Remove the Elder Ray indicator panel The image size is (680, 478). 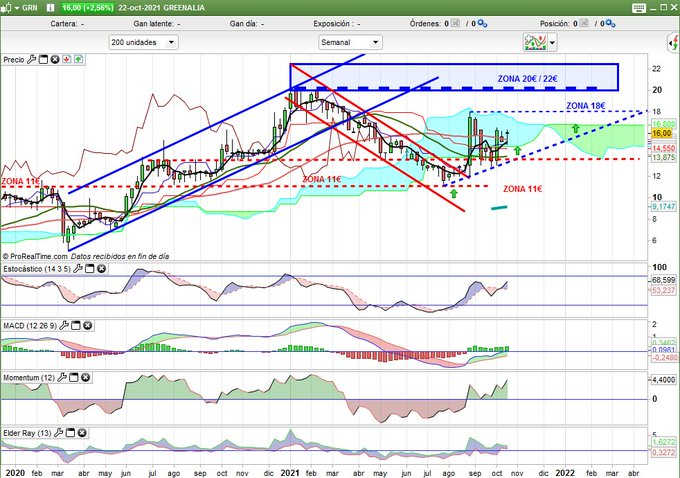pyautogui.click(x=82, y=432)
